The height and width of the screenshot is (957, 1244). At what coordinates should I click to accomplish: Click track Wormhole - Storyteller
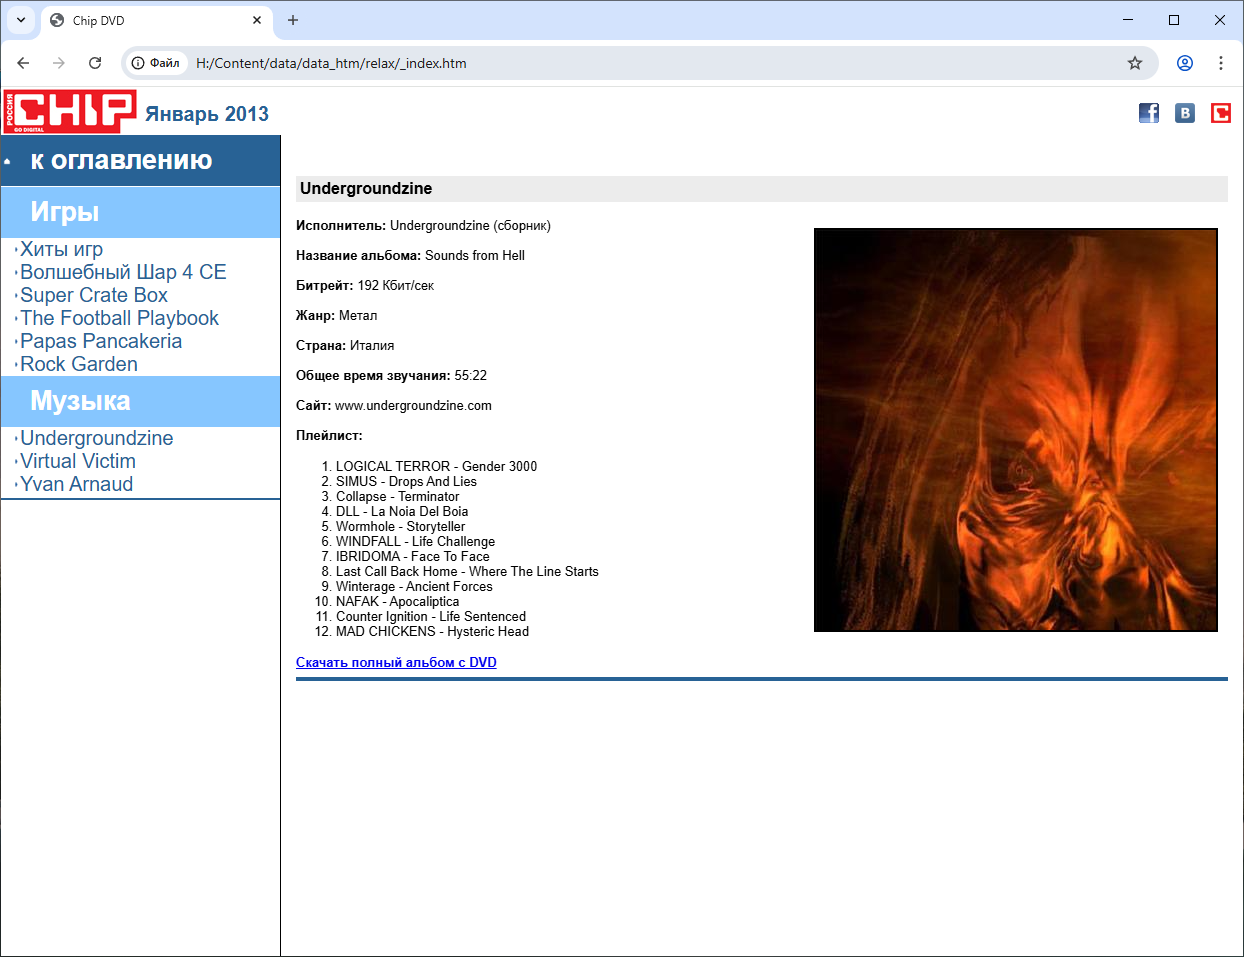(x=400, y=526)
